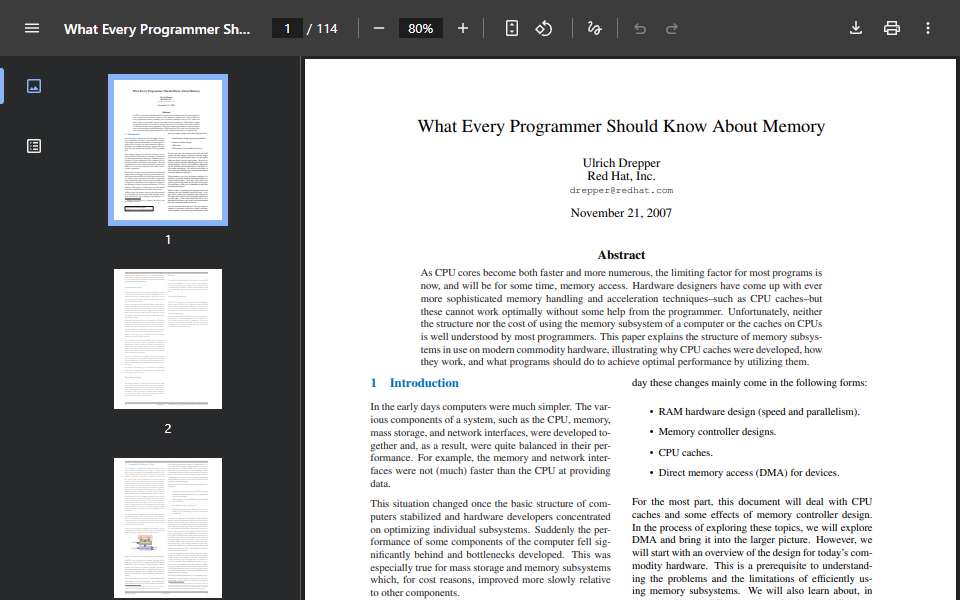
Task: Rotate the document counterclockwise
Action: (544, 28)
